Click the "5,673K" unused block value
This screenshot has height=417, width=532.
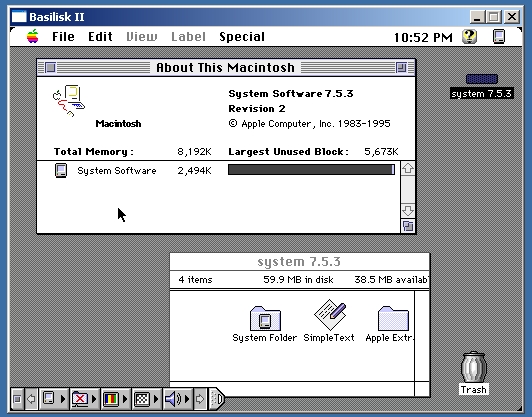[381, 152]
